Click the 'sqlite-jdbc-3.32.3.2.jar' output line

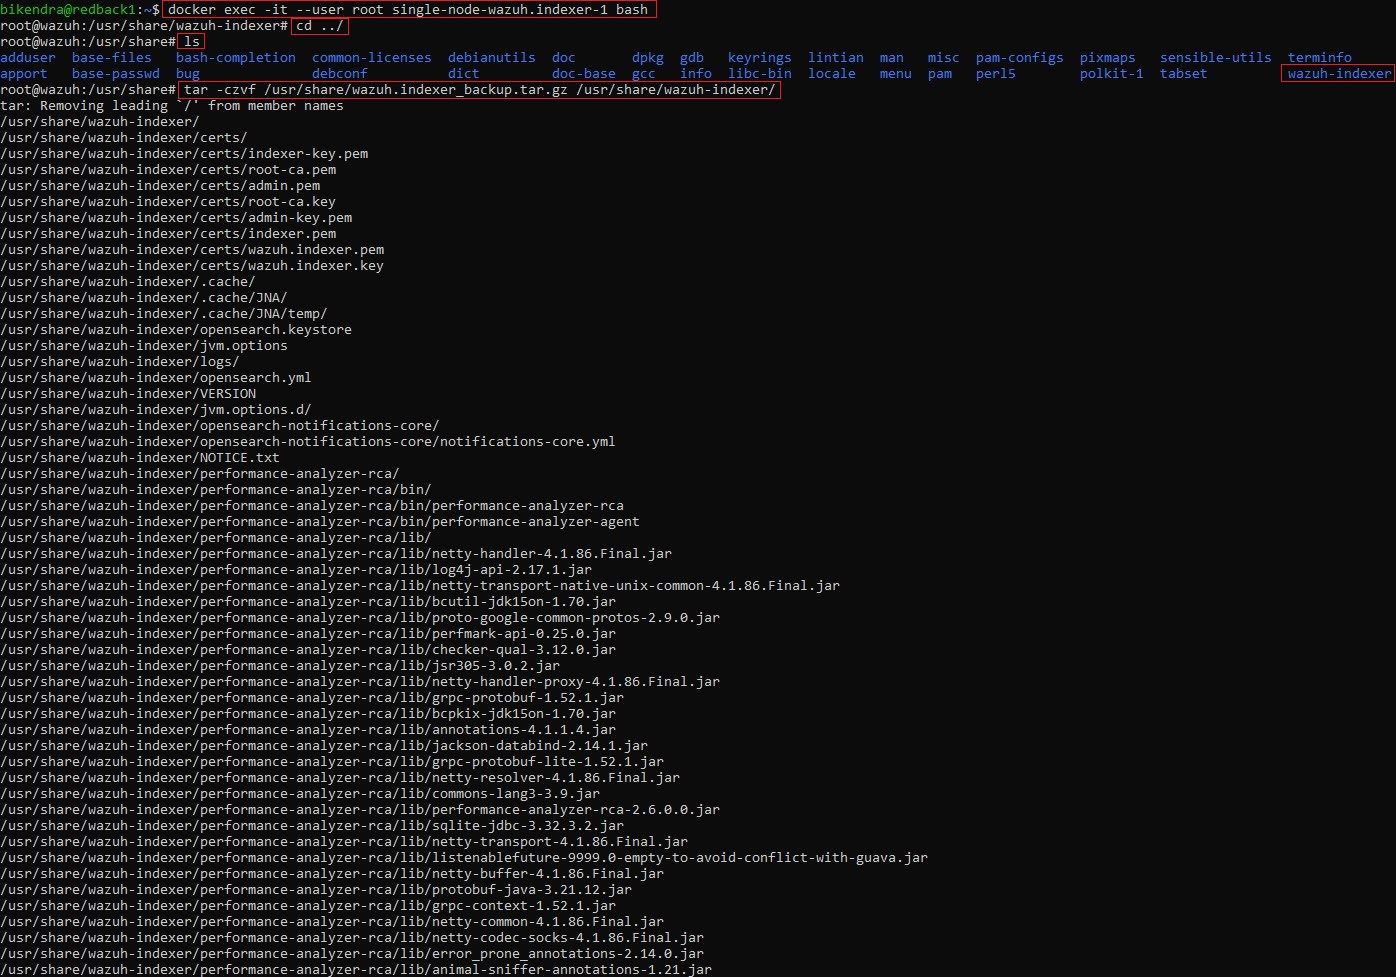click(312, 825)
